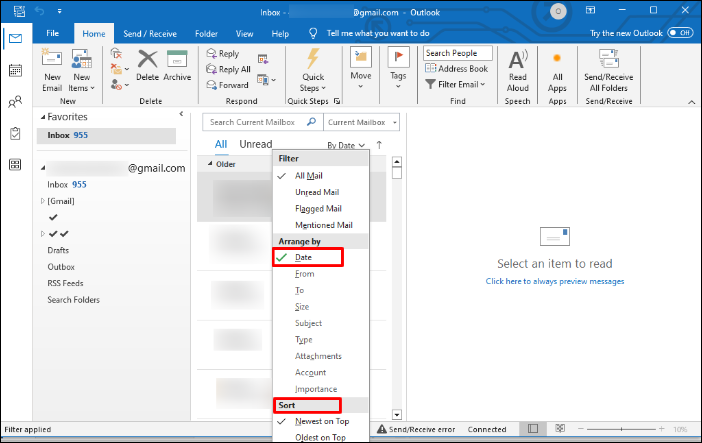This screenshot has height=443, width=702.
Task: Collapse the Older message group
Action: [210, 164]
